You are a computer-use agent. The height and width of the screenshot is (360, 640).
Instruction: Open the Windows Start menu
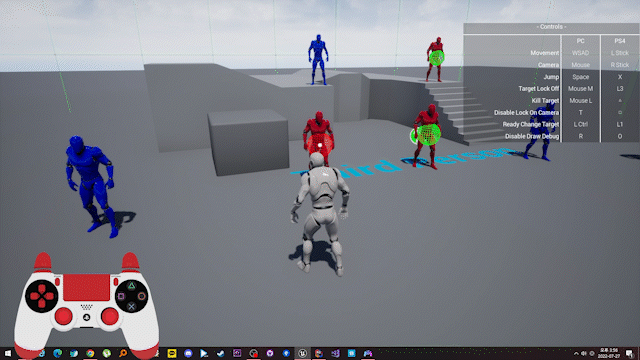(8, 353)
